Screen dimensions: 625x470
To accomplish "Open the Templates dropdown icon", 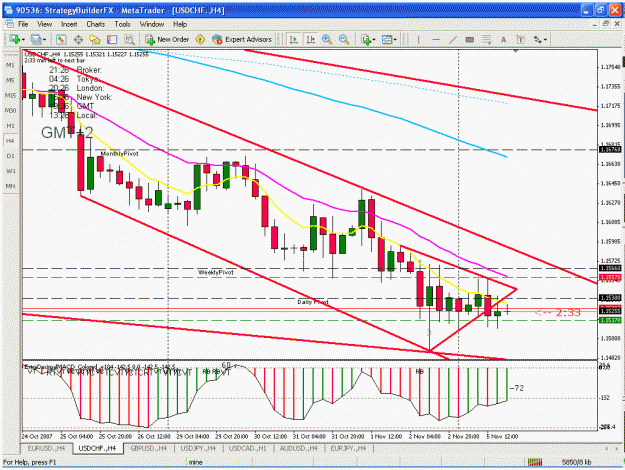I will click(389, 39).
